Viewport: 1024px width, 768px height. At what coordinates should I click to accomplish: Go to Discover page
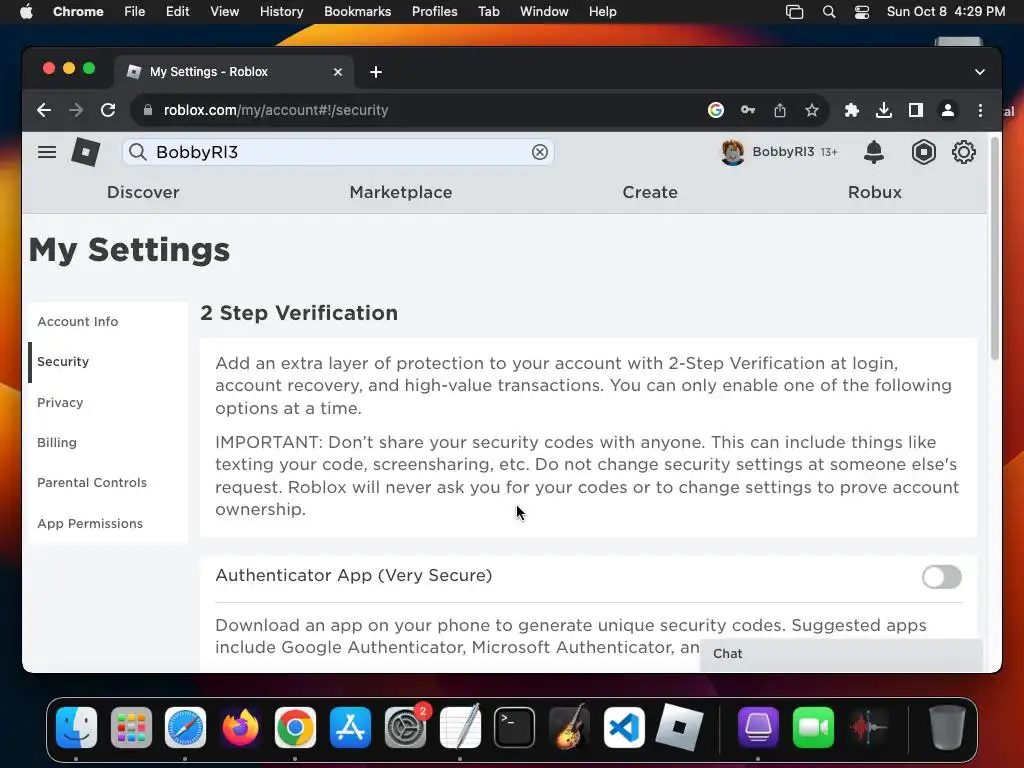(x=143, y=192)
